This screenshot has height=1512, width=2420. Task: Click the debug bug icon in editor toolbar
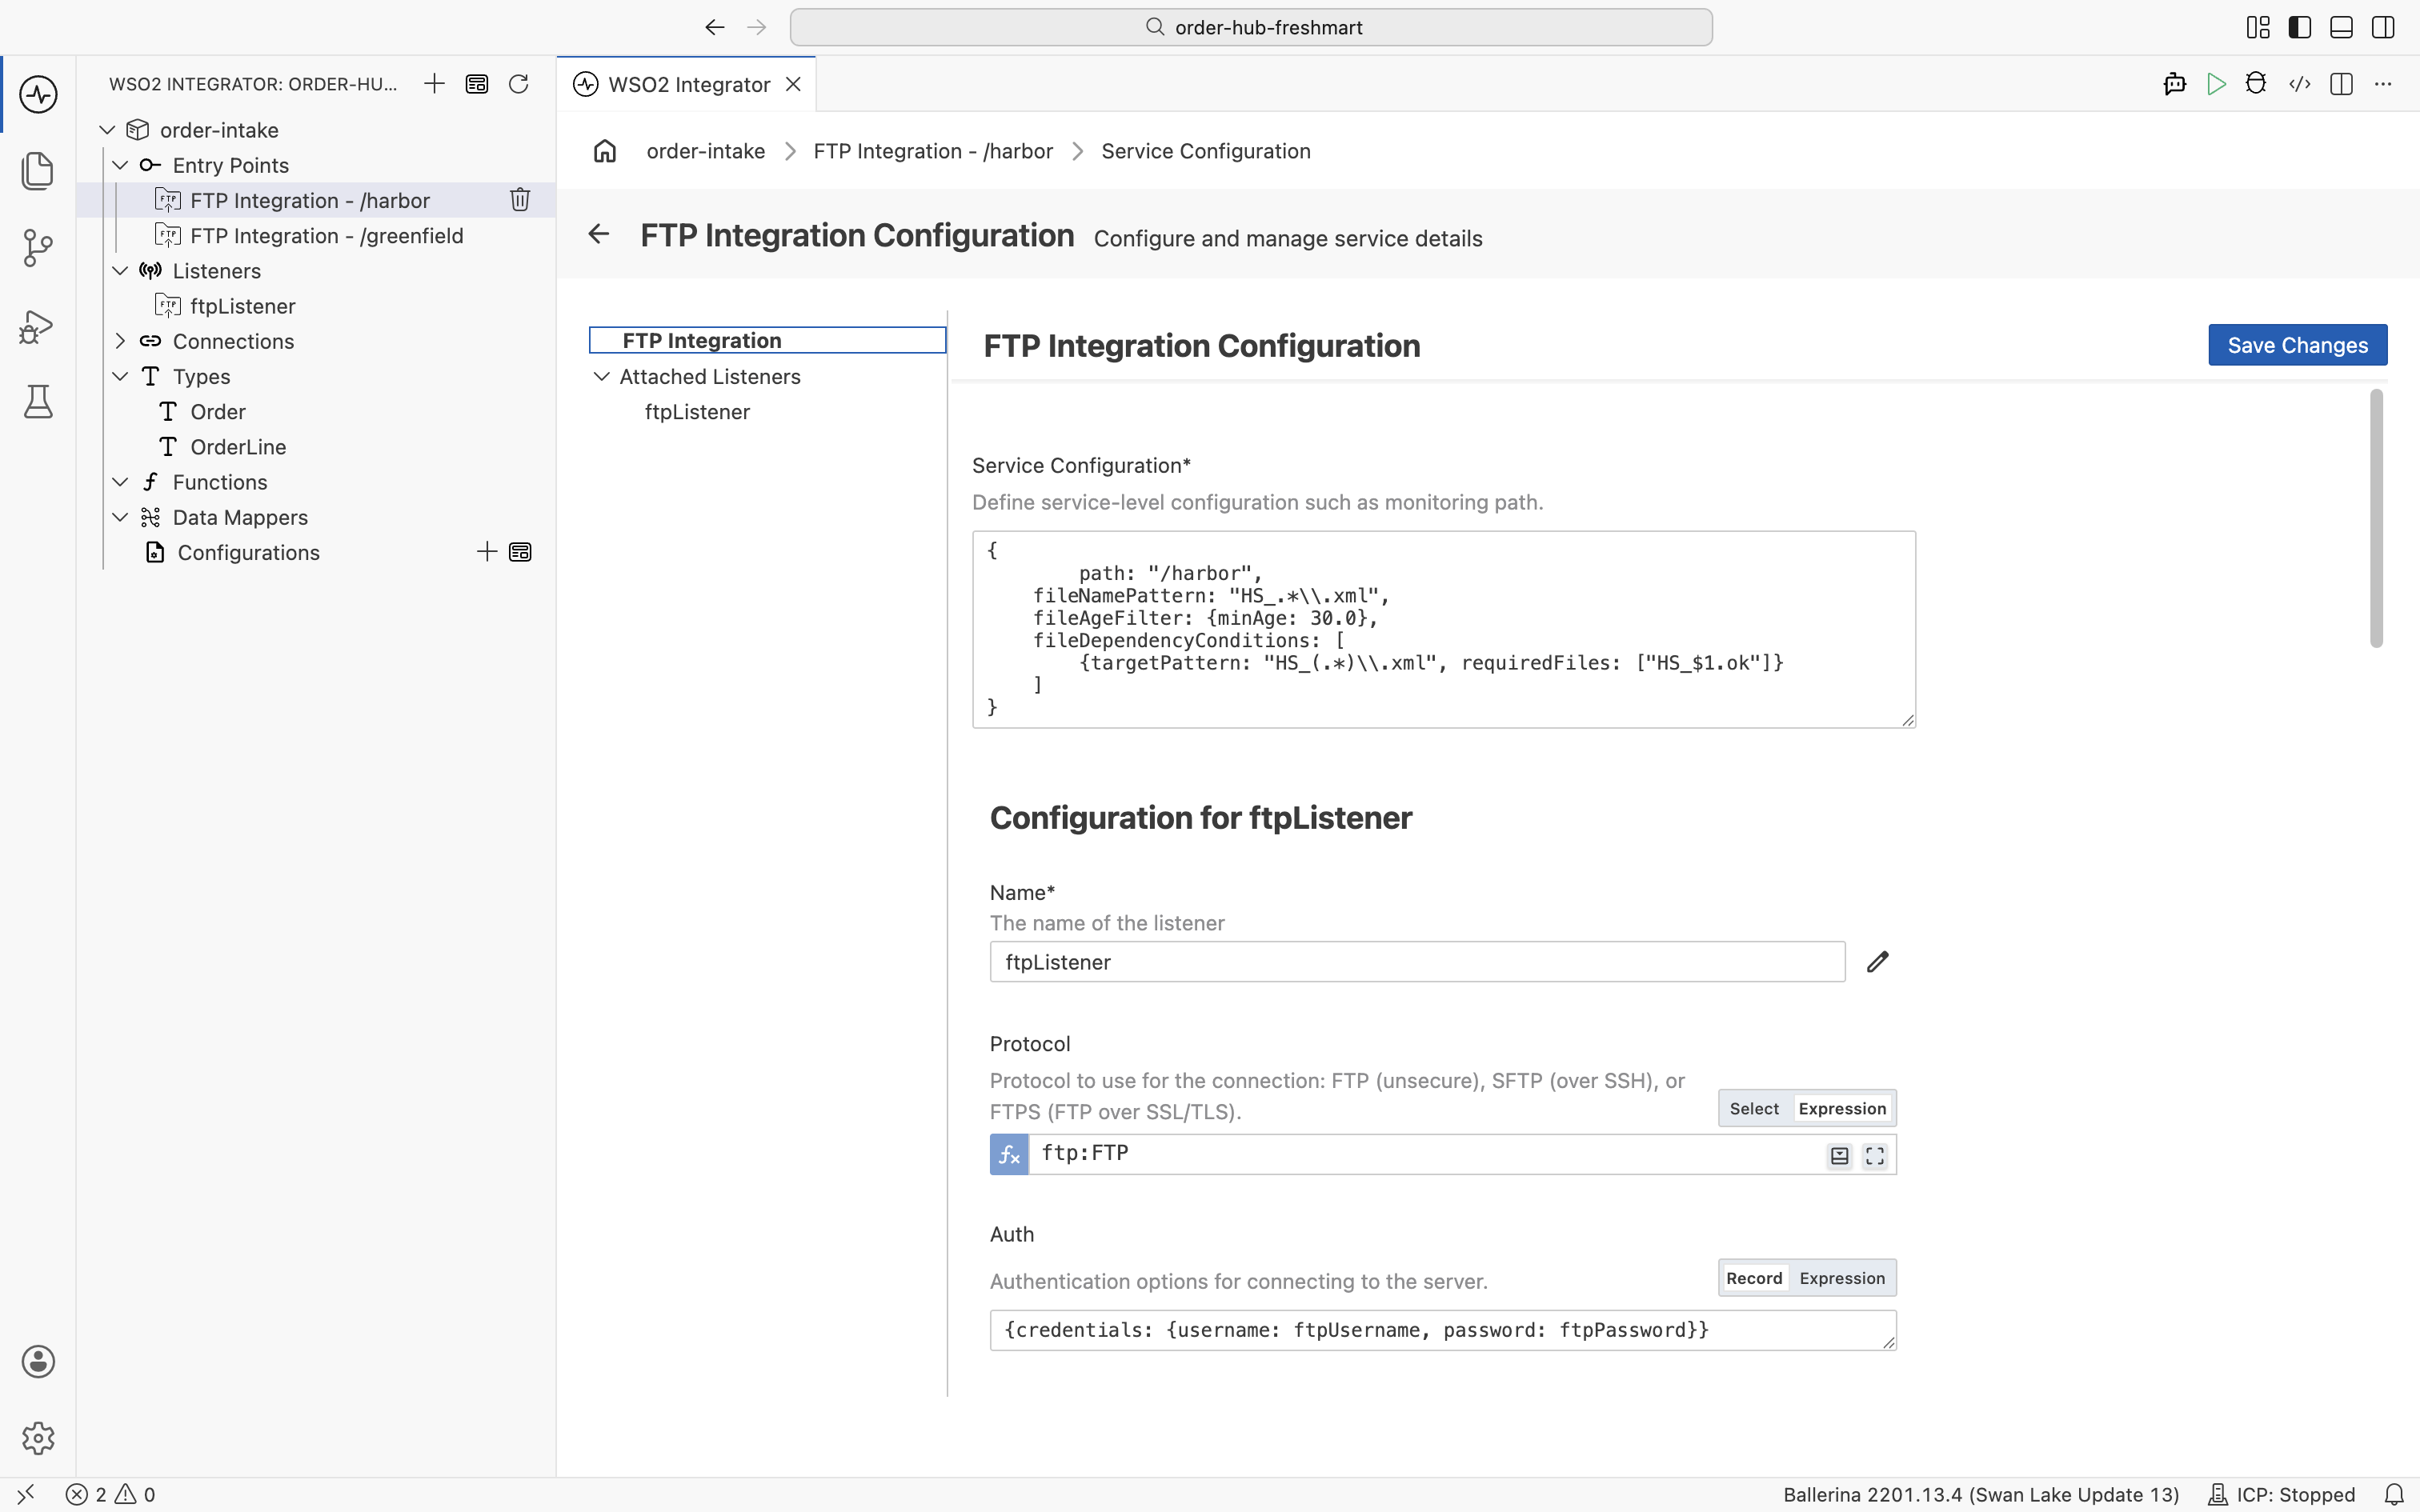tap(2256, 84)
